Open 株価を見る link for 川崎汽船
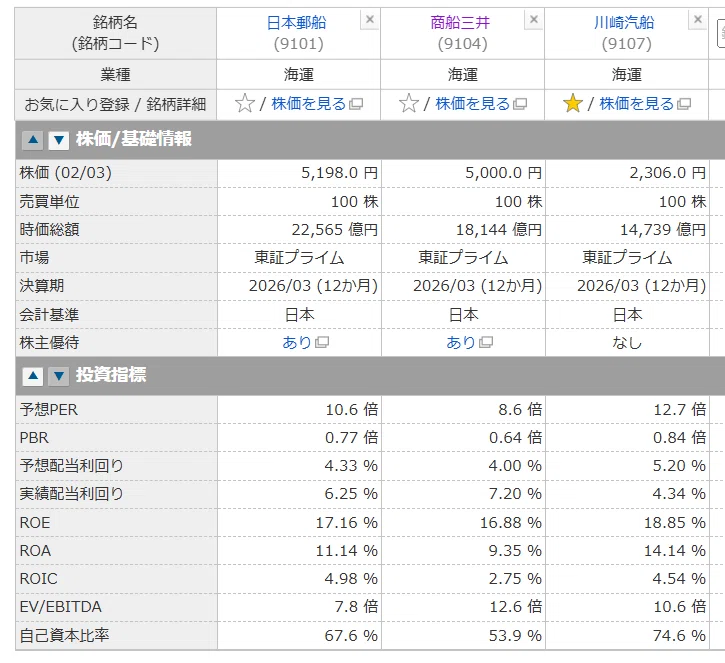 [637, 104]
